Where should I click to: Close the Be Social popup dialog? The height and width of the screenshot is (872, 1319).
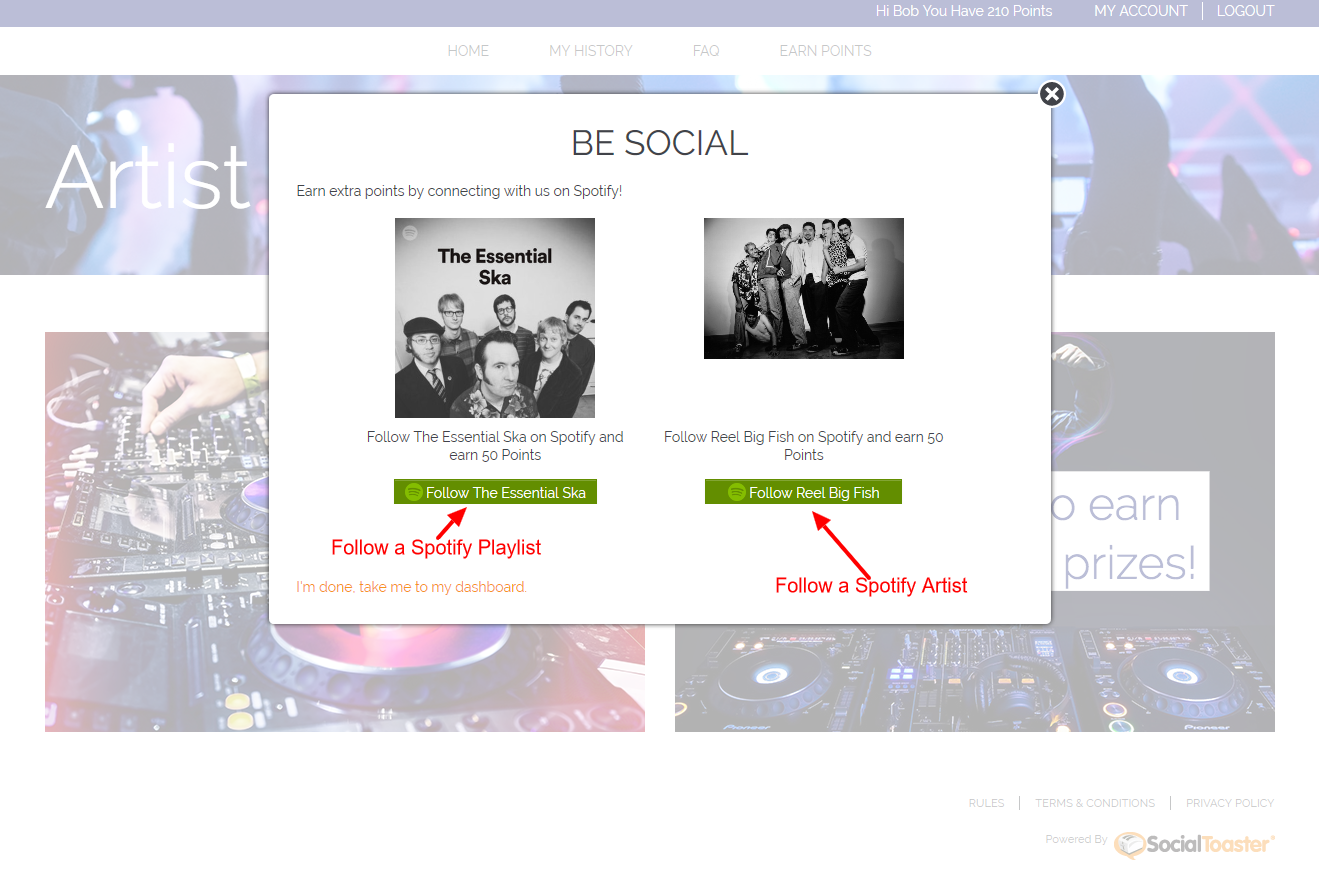[x=1051, y=94]
